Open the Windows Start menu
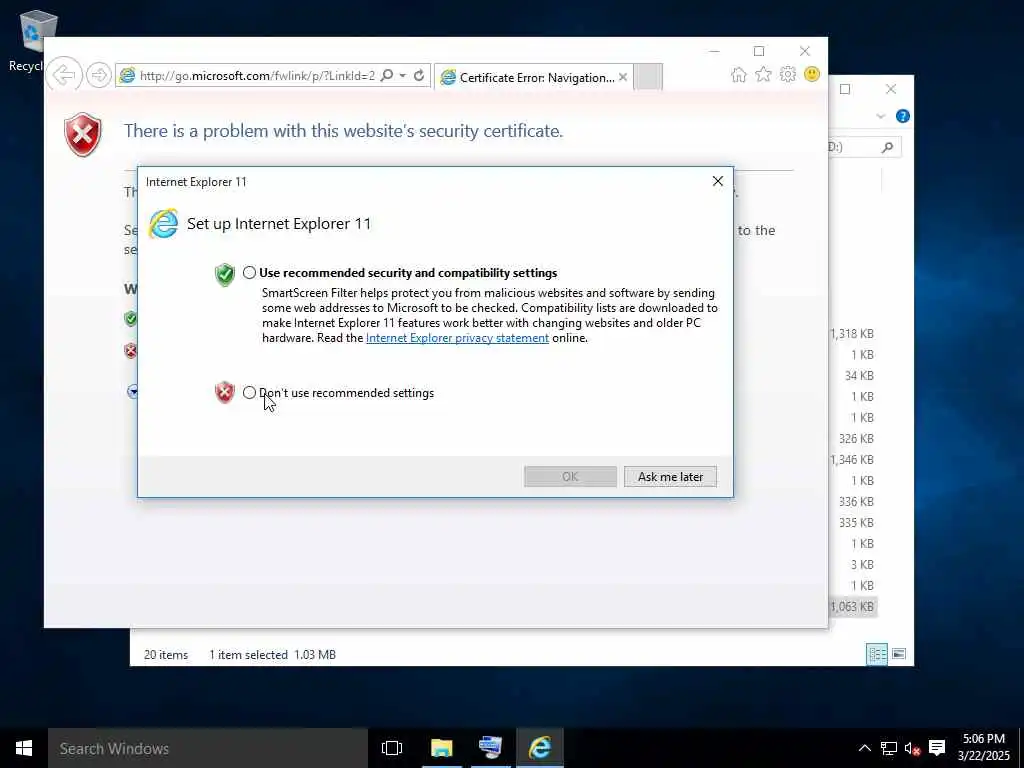Image resolution: width=1024 pixels, height=768 pixels. (24, 748)
